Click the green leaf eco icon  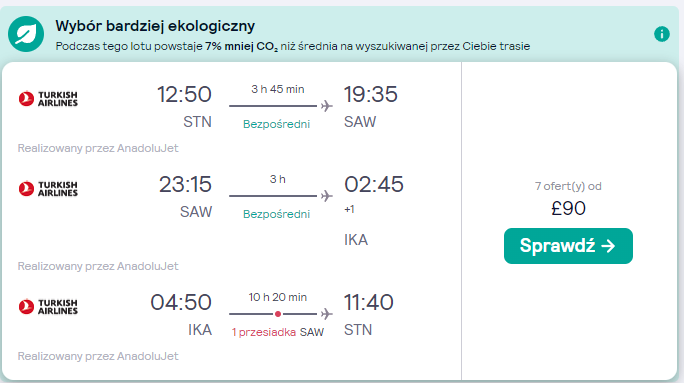(x=26, y=34)
